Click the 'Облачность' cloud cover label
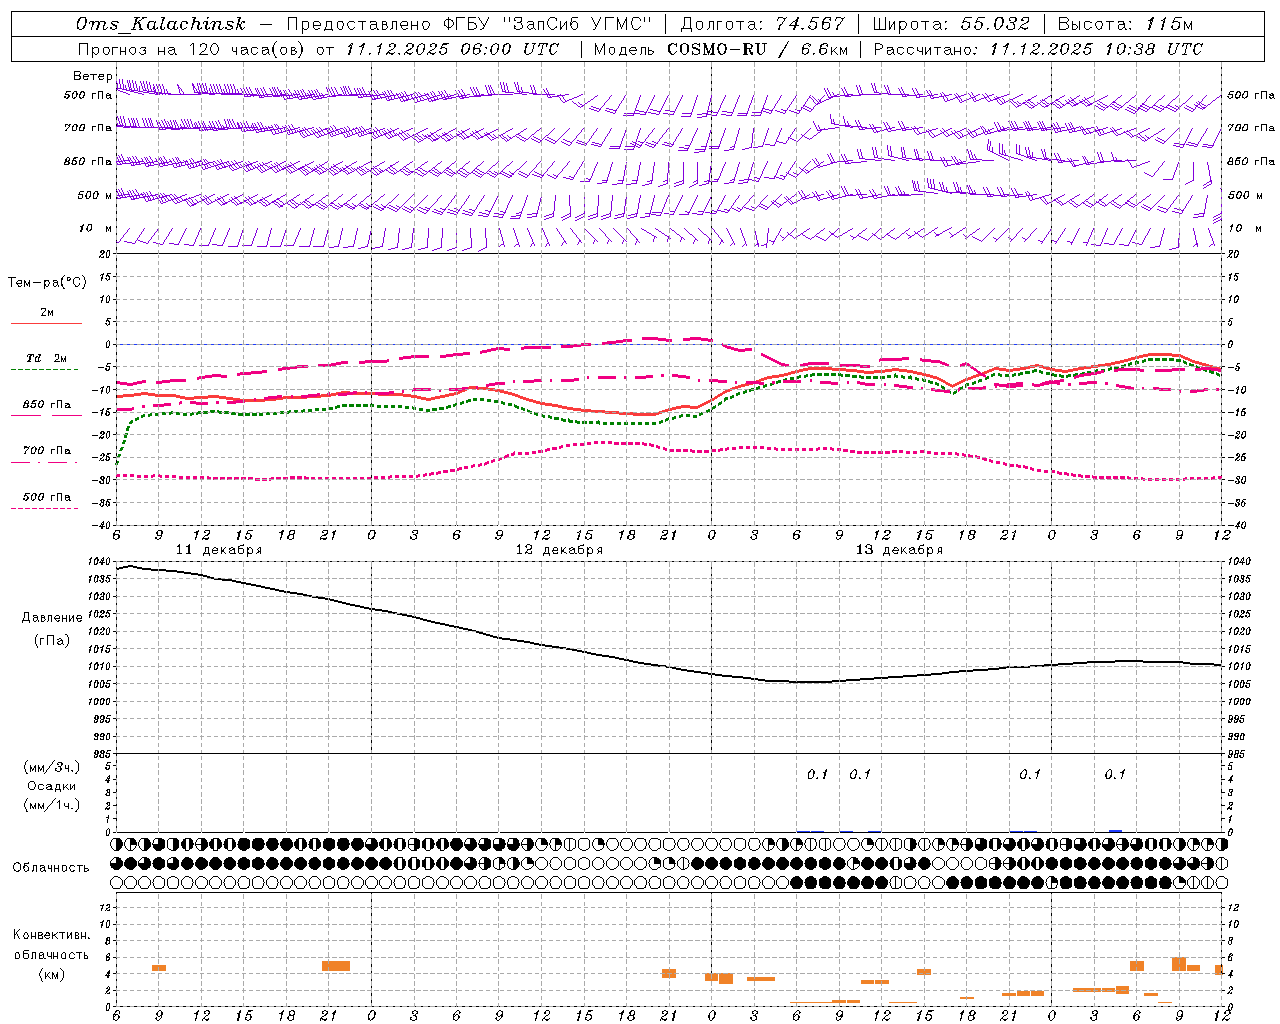Screen dimensions: 1280x1024 coord(51,868)
